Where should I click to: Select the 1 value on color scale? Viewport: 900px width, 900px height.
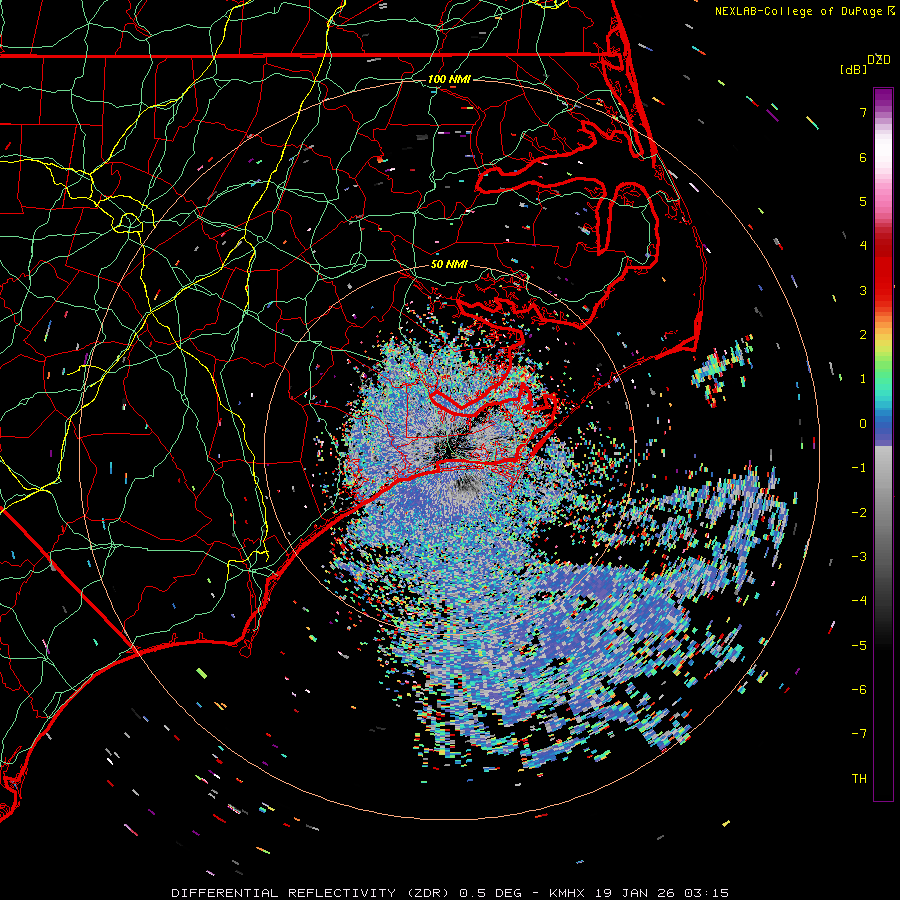click(x=863, y=379)
